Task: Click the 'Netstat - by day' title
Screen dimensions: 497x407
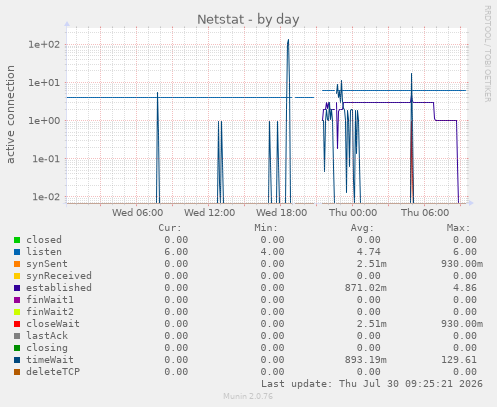Action: point(248,19)
